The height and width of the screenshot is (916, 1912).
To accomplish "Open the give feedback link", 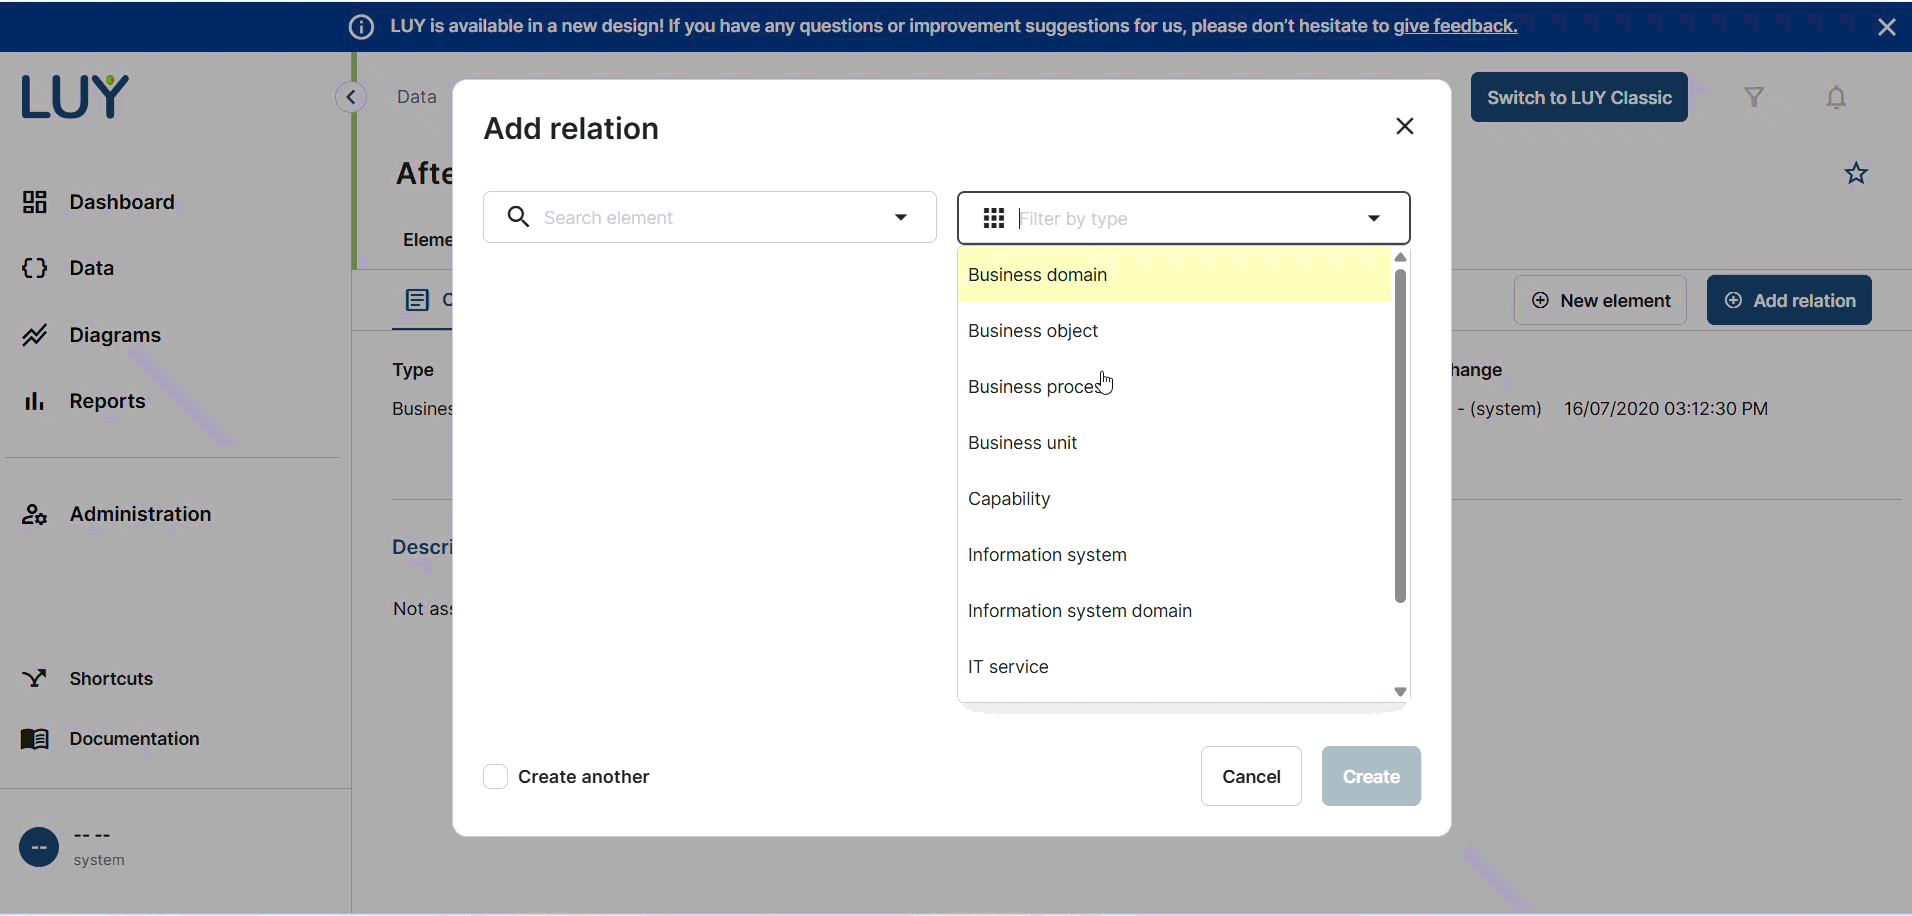I will [x=1455, y=26].
